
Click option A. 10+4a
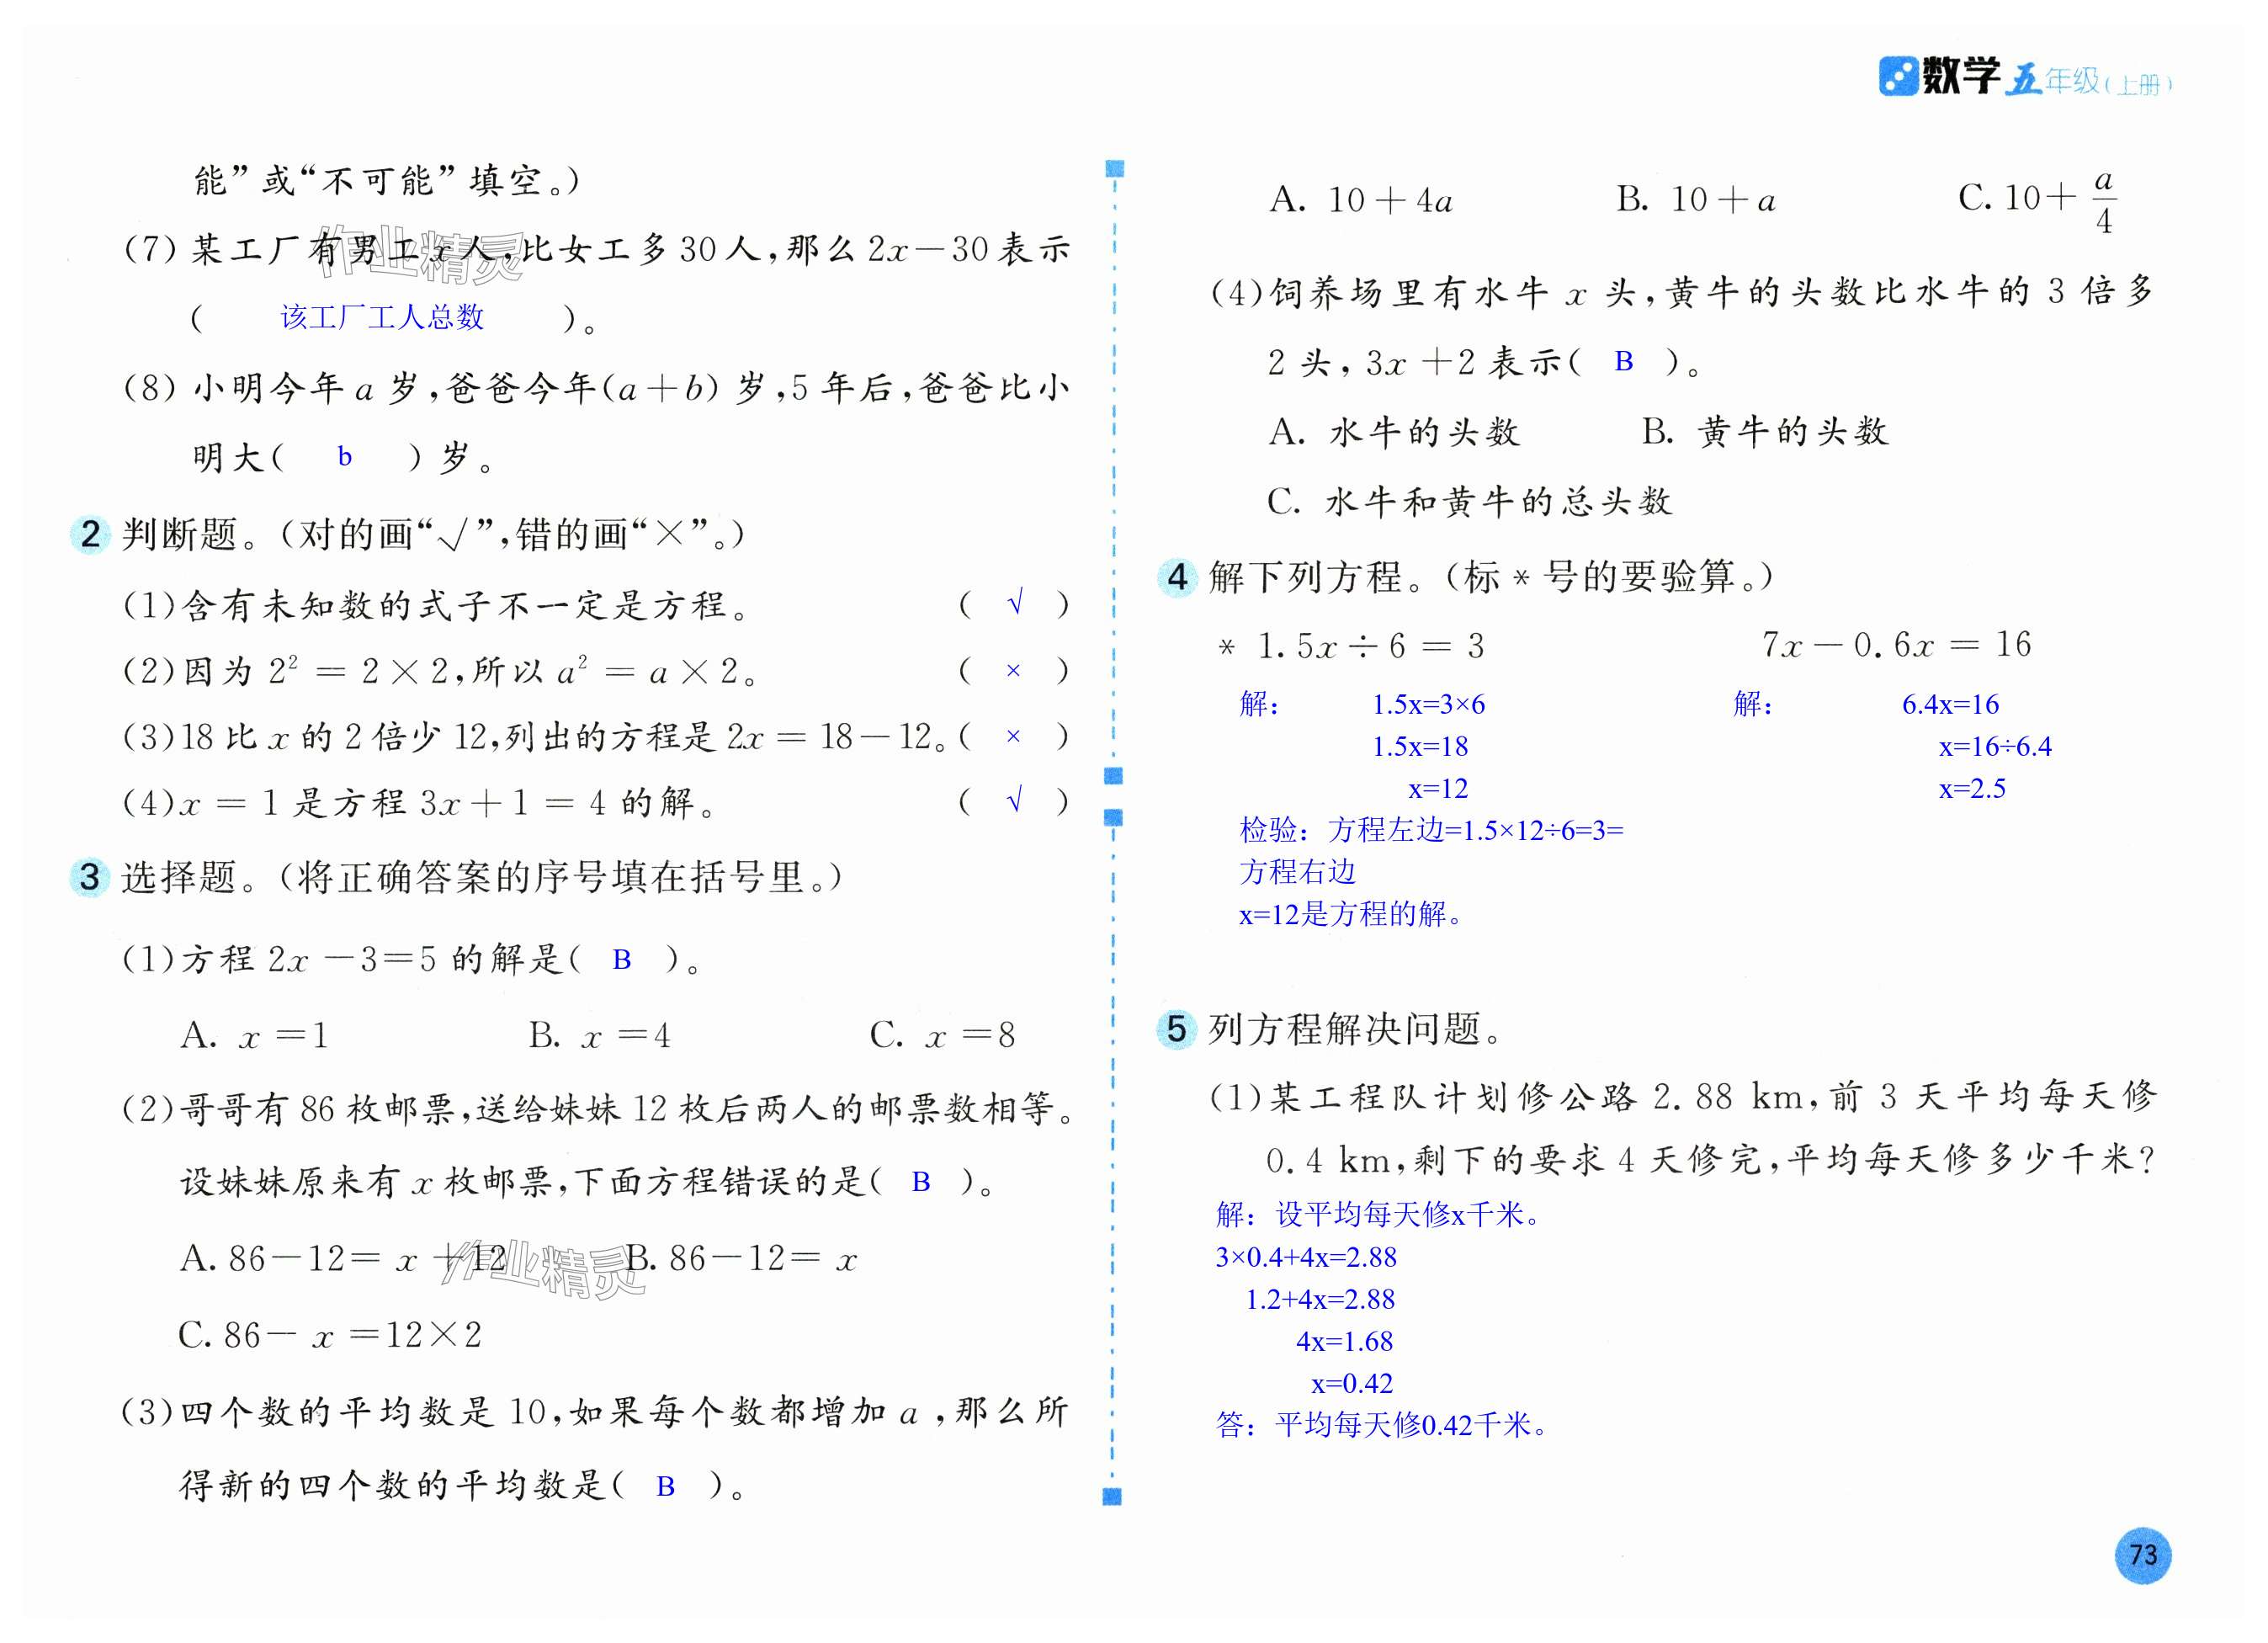point(1362,200)
